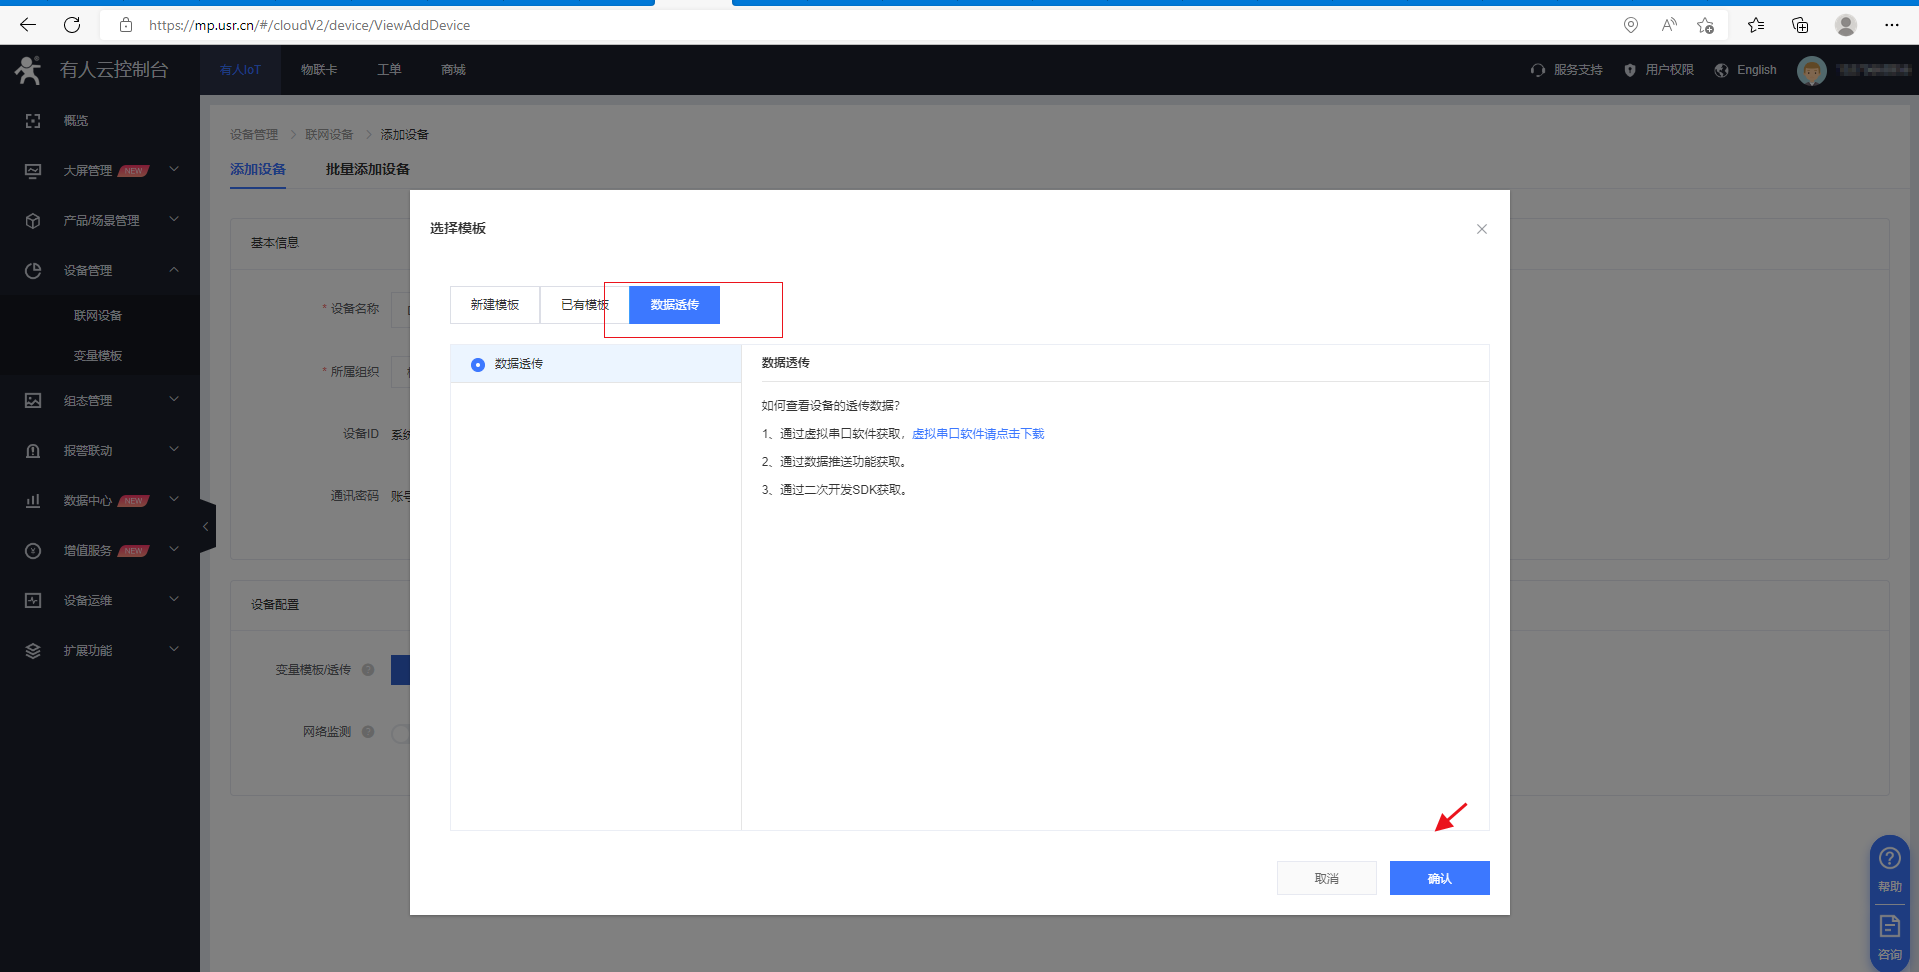Open the 虚拟串口软件请点击下载 link
This screenshot has width=1919, height=972.
point(978,434)
